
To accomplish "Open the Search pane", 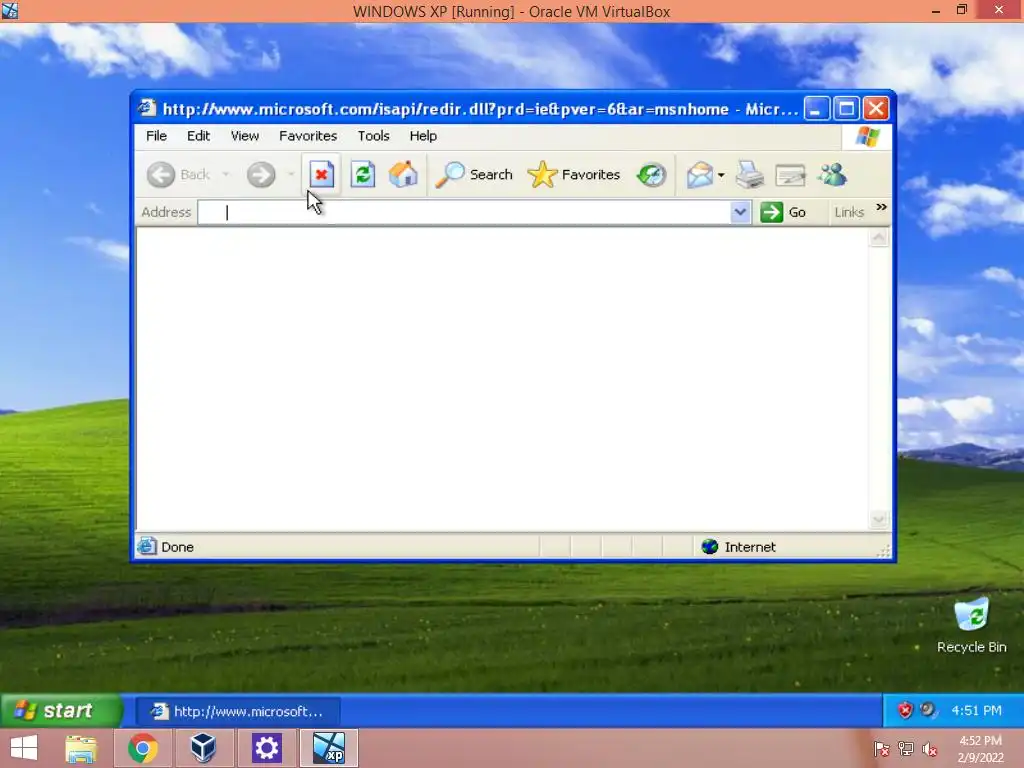I will pos(474,174).
